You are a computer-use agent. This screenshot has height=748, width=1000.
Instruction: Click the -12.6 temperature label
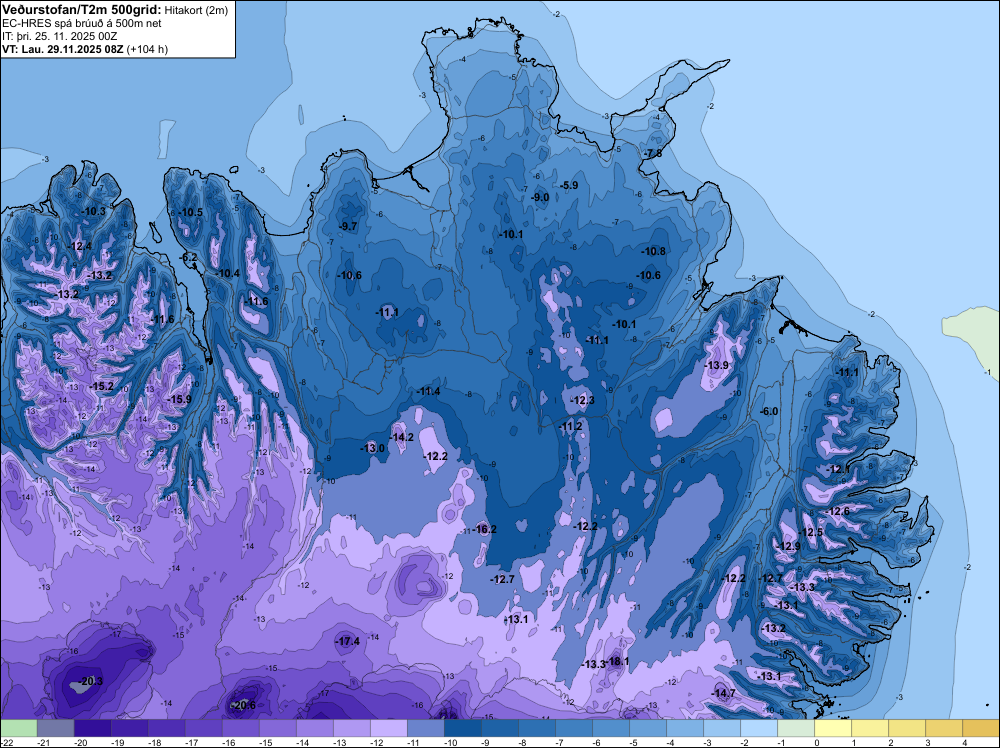837,511
